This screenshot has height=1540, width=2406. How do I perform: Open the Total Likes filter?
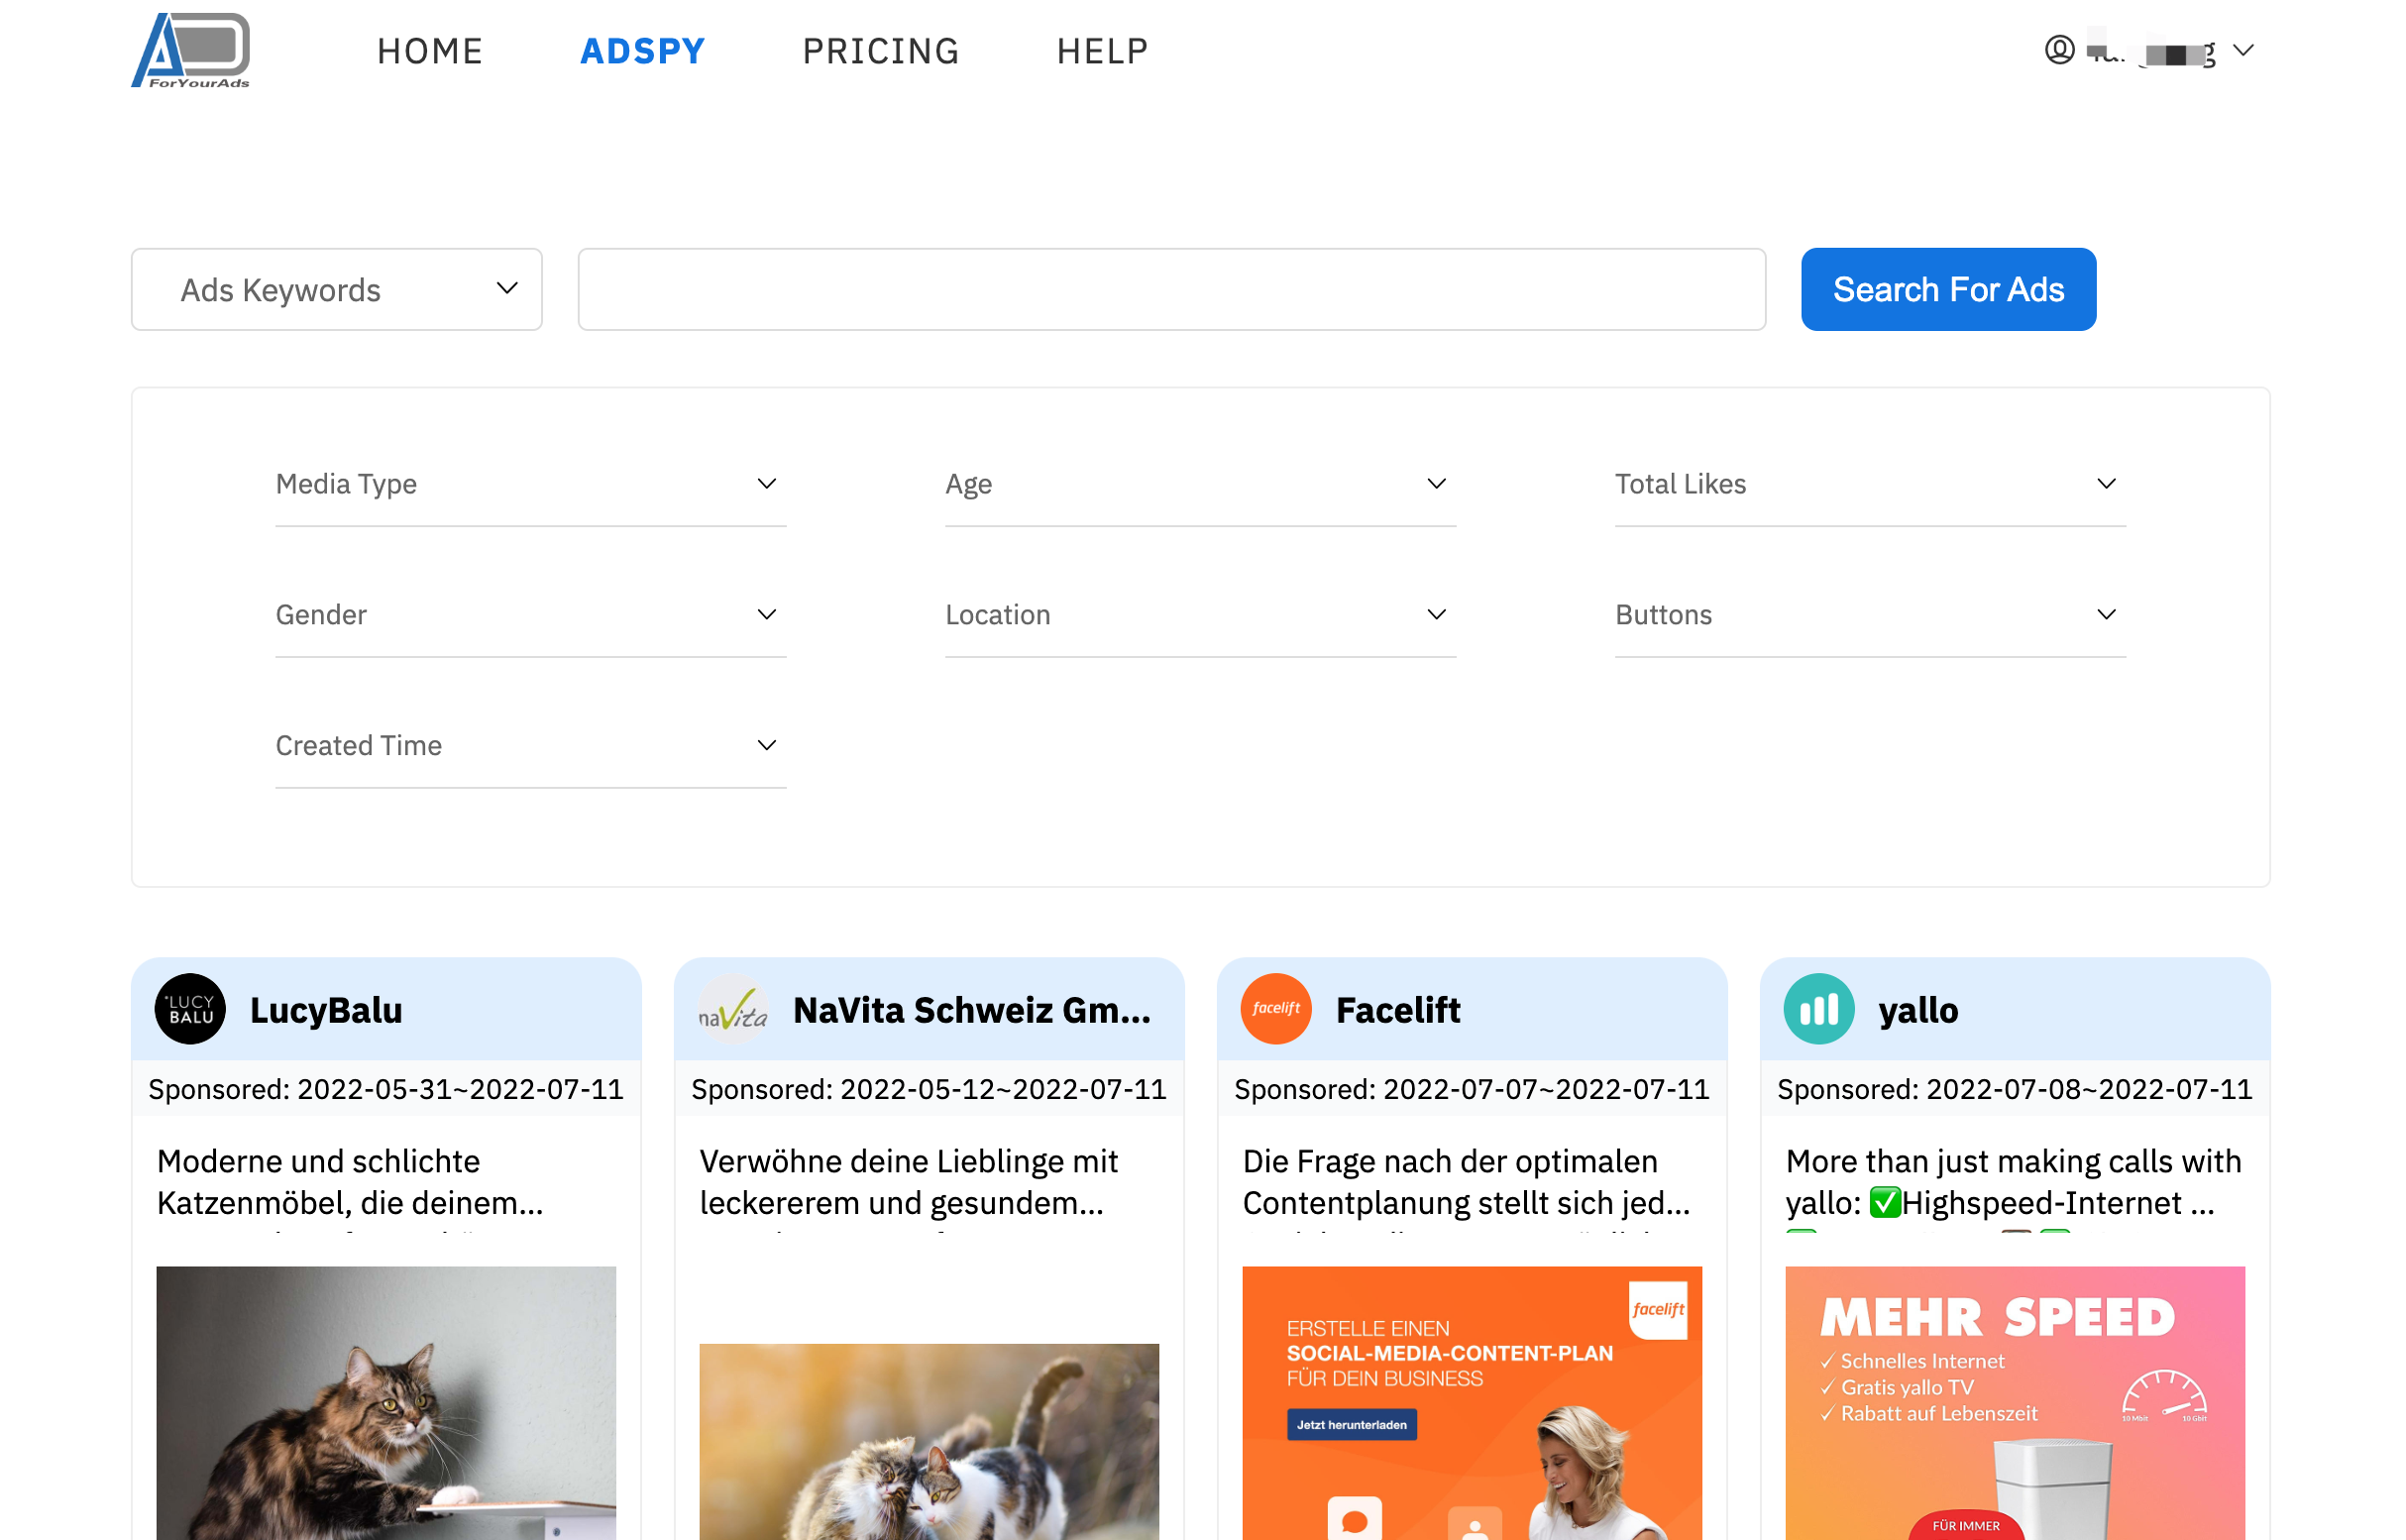tap(1869, 484)
